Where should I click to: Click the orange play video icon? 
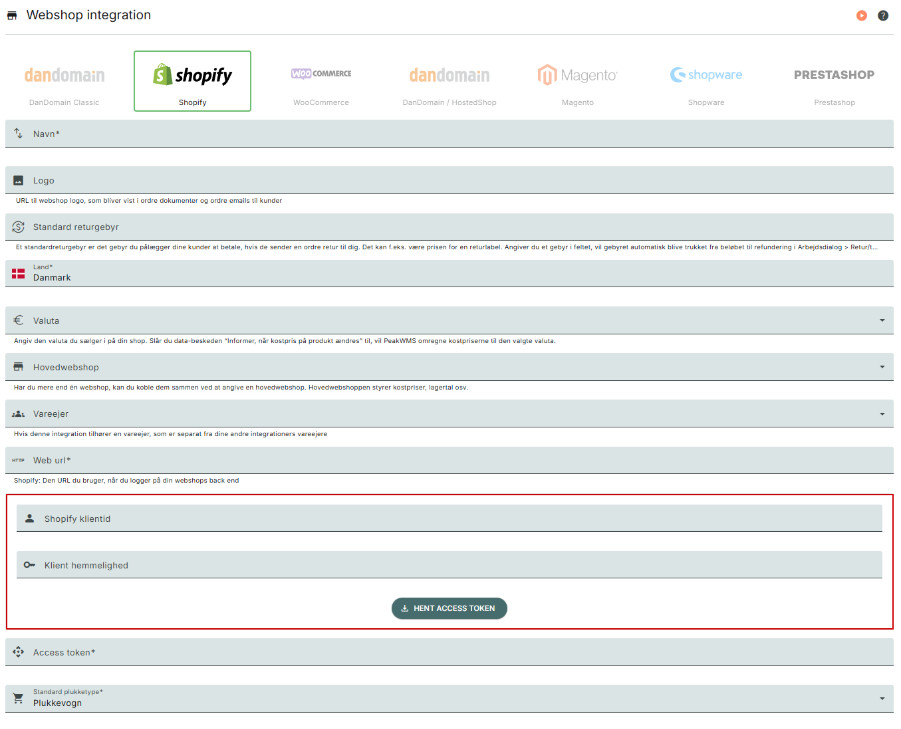click(861, 16)
